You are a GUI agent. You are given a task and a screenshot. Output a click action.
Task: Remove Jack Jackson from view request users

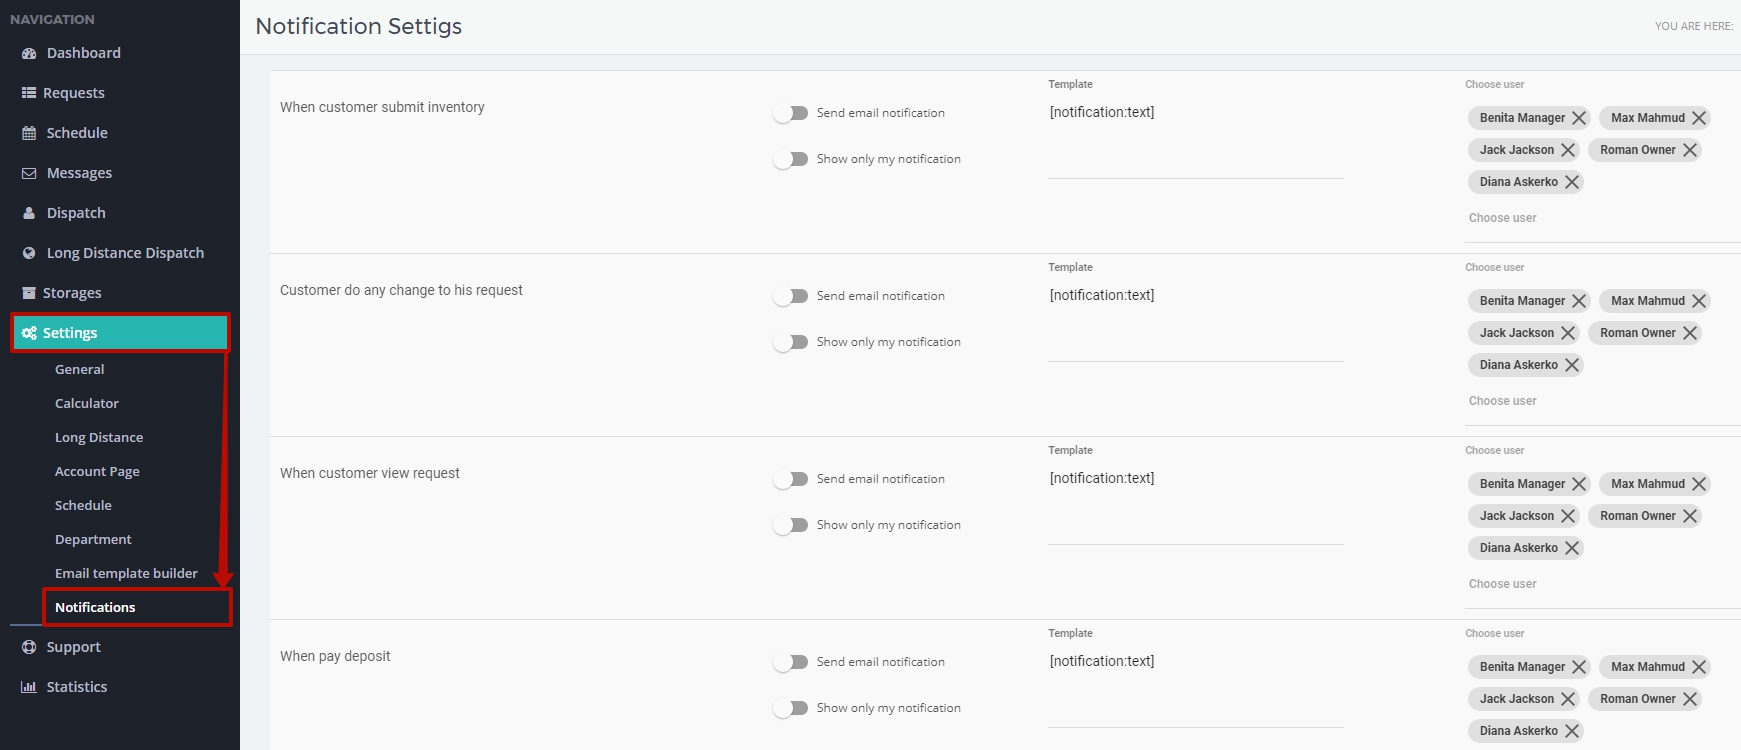(1568, 516)
